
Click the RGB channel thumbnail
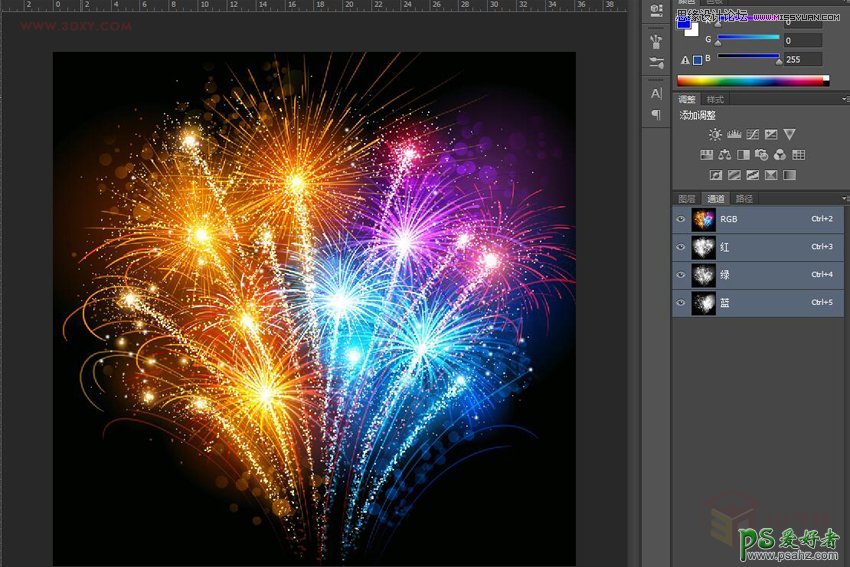pyautogui.click(x=704, y=219)
